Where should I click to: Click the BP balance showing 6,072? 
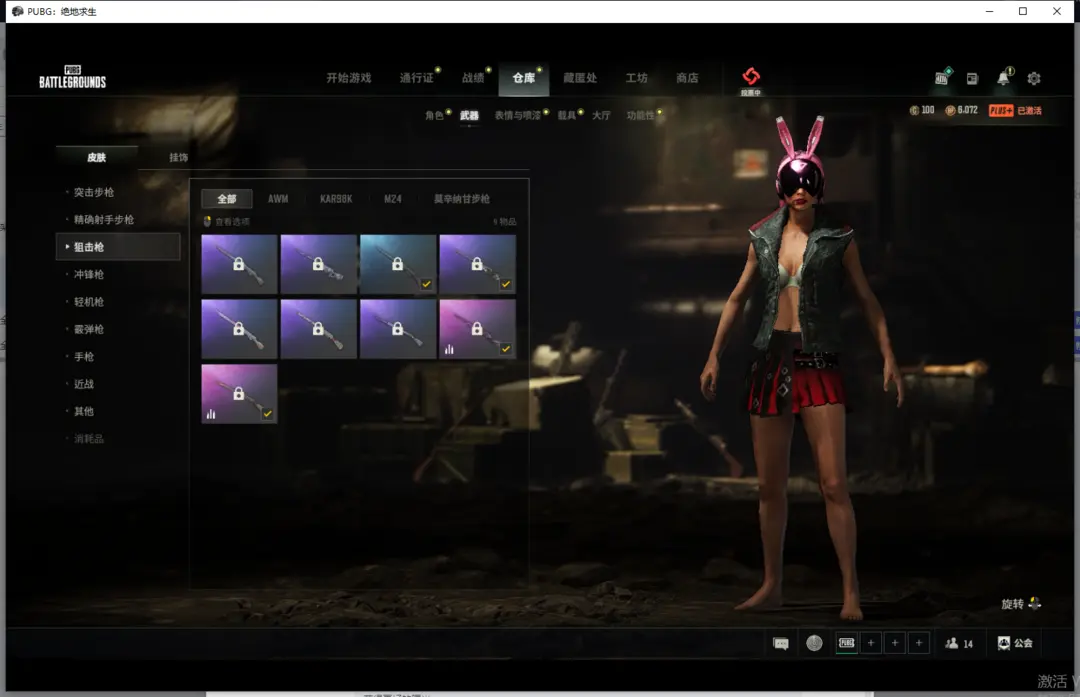coord(962,110)
